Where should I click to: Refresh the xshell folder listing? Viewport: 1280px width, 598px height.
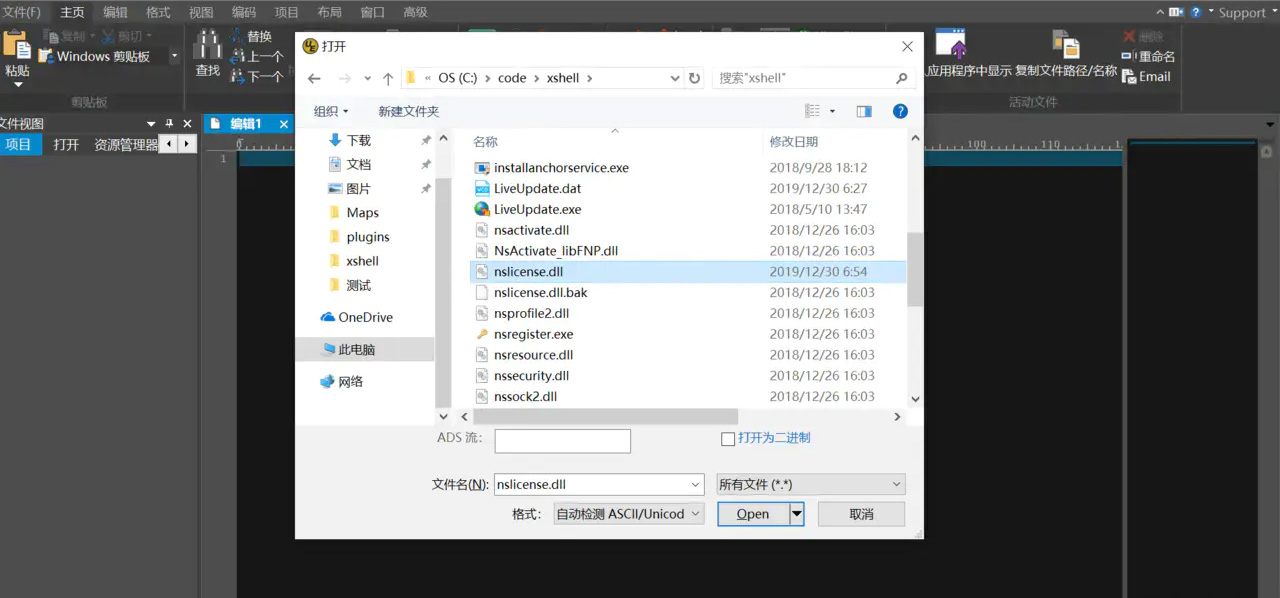point(695,78)
